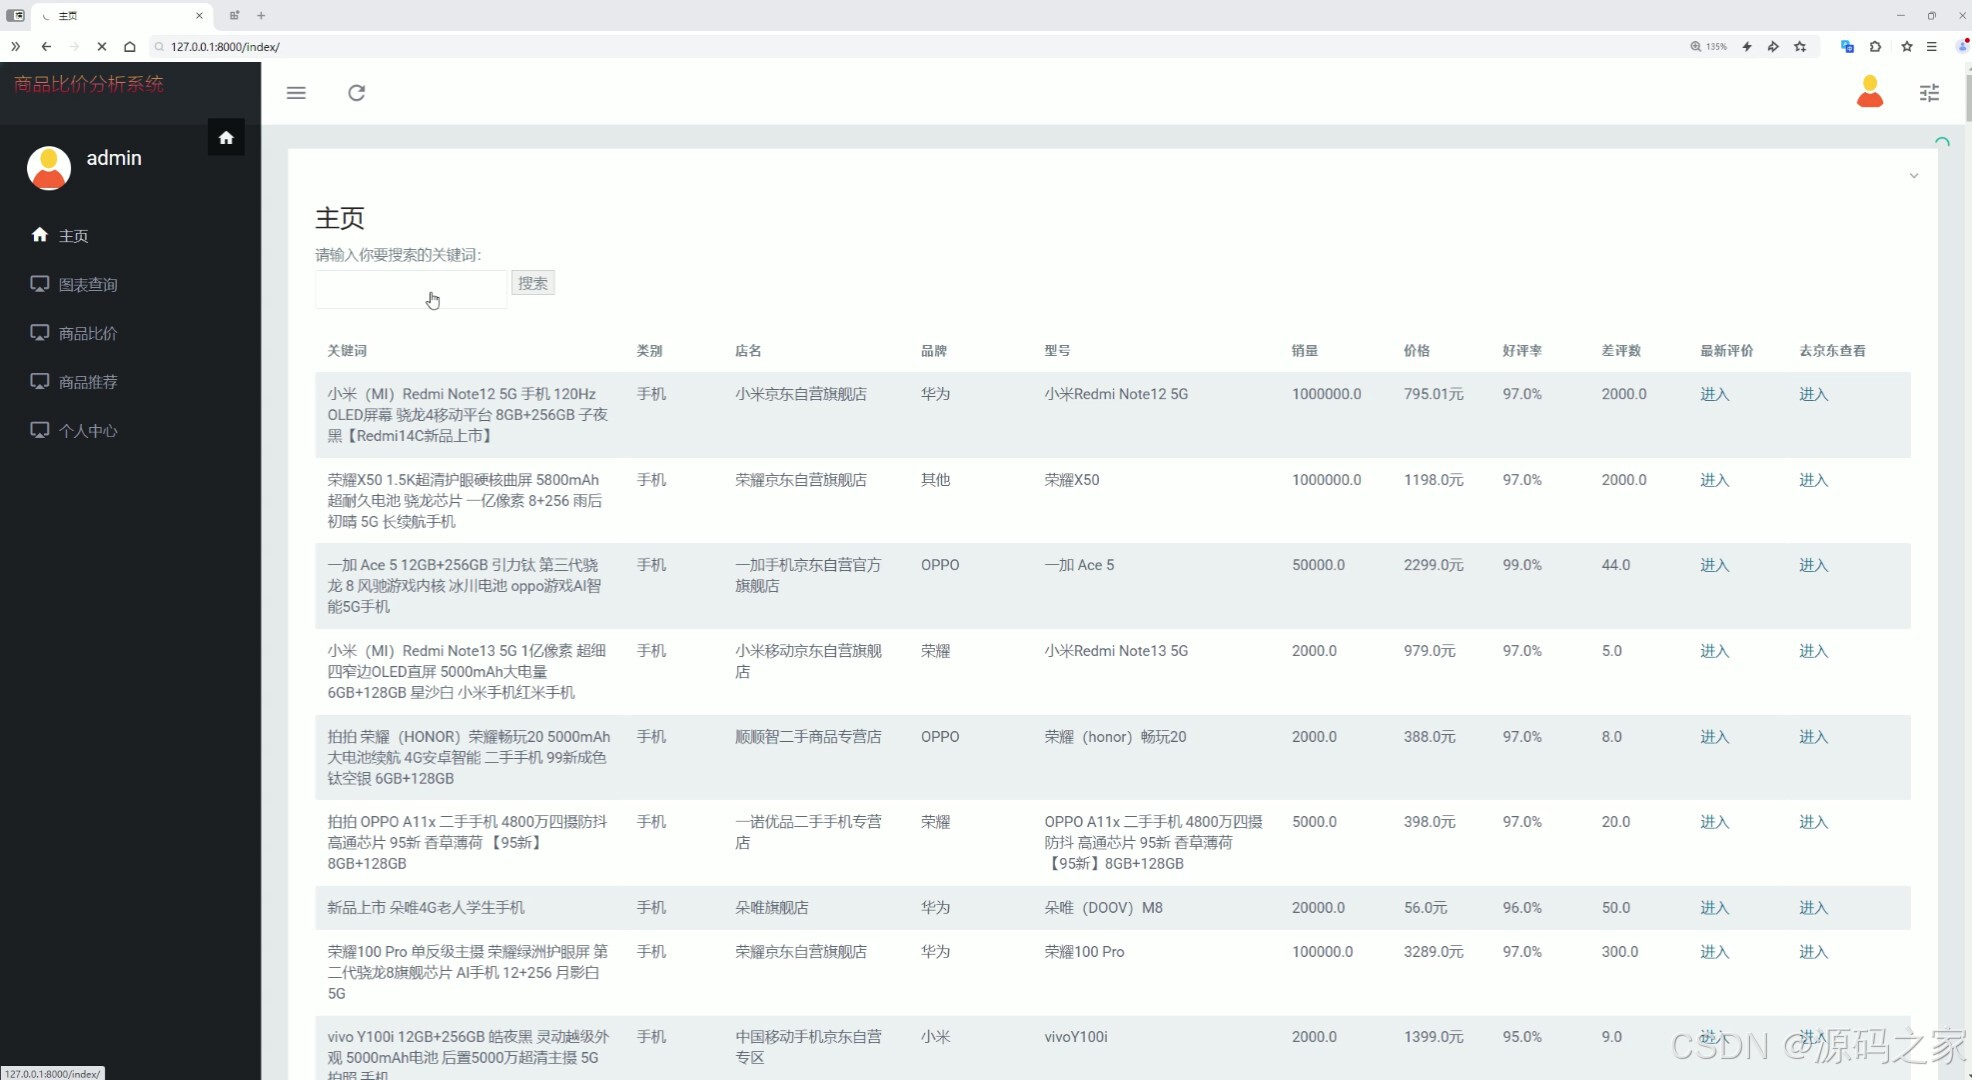The height and width of the screenshot is (1080, 1972).
Task: Click the 搜索 search button
Action: [x=532, y=283]
